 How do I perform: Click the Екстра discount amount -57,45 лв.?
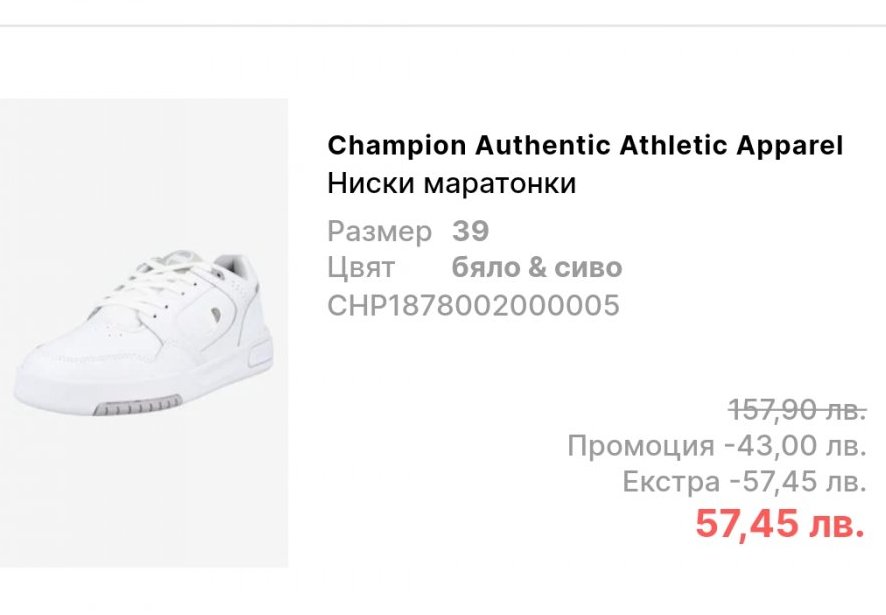click(798, 483)
